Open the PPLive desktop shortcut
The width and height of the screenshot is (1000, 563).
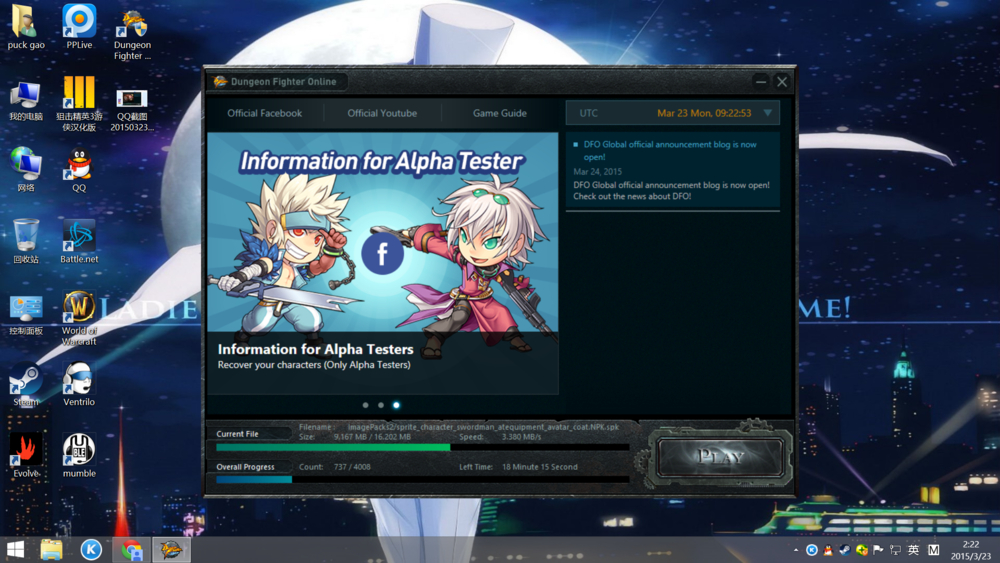(79, 27)
